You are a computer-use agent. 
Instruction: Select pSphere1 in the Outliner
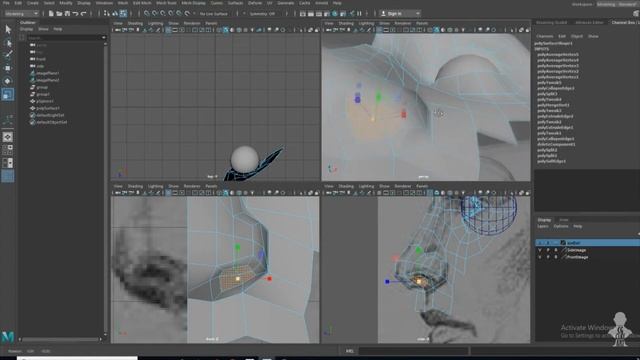tap(45, 101)
